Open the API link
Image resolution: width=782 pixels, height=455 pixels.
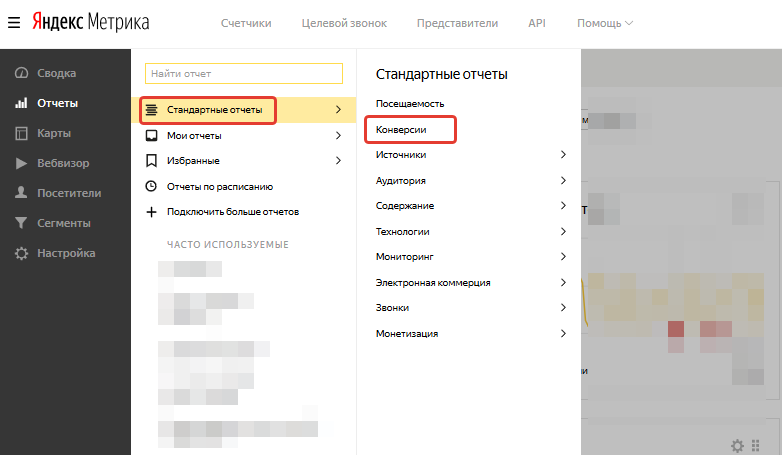pos(537,23)
